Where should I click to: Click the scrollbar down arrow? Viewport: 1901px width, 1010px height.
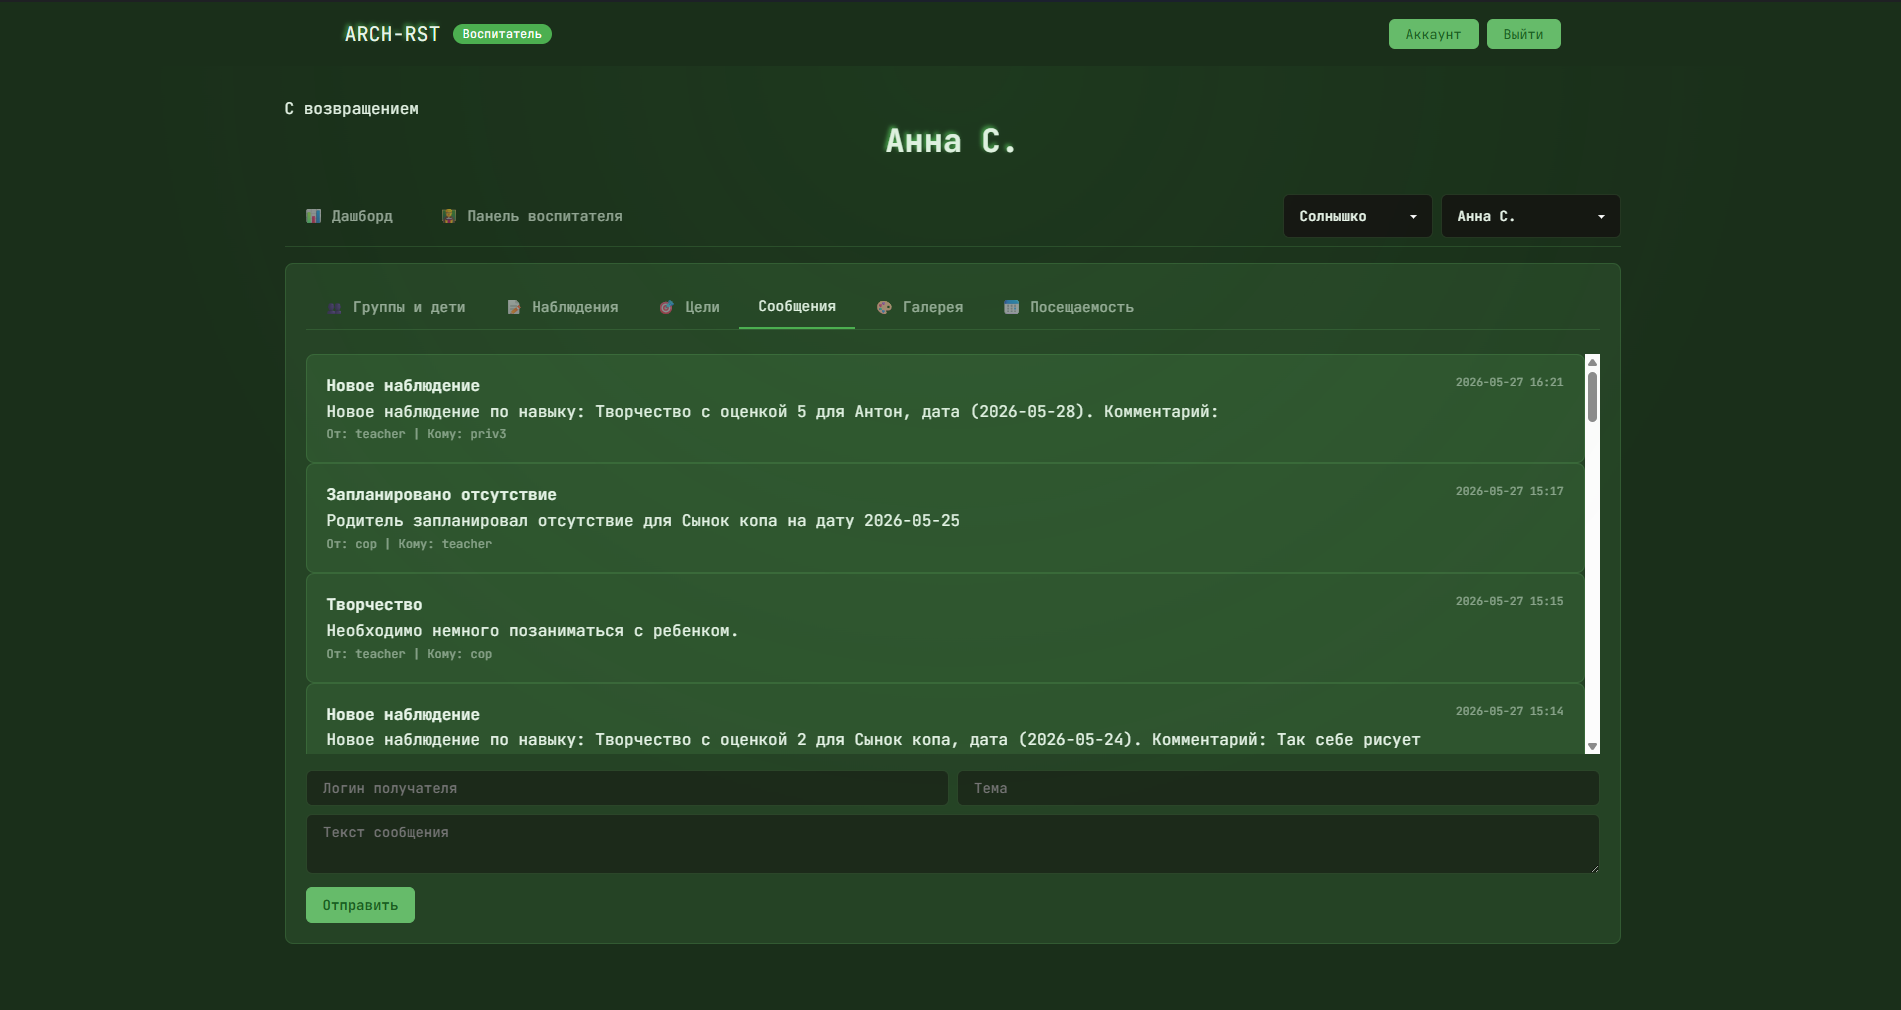[x=1592, y=747]
